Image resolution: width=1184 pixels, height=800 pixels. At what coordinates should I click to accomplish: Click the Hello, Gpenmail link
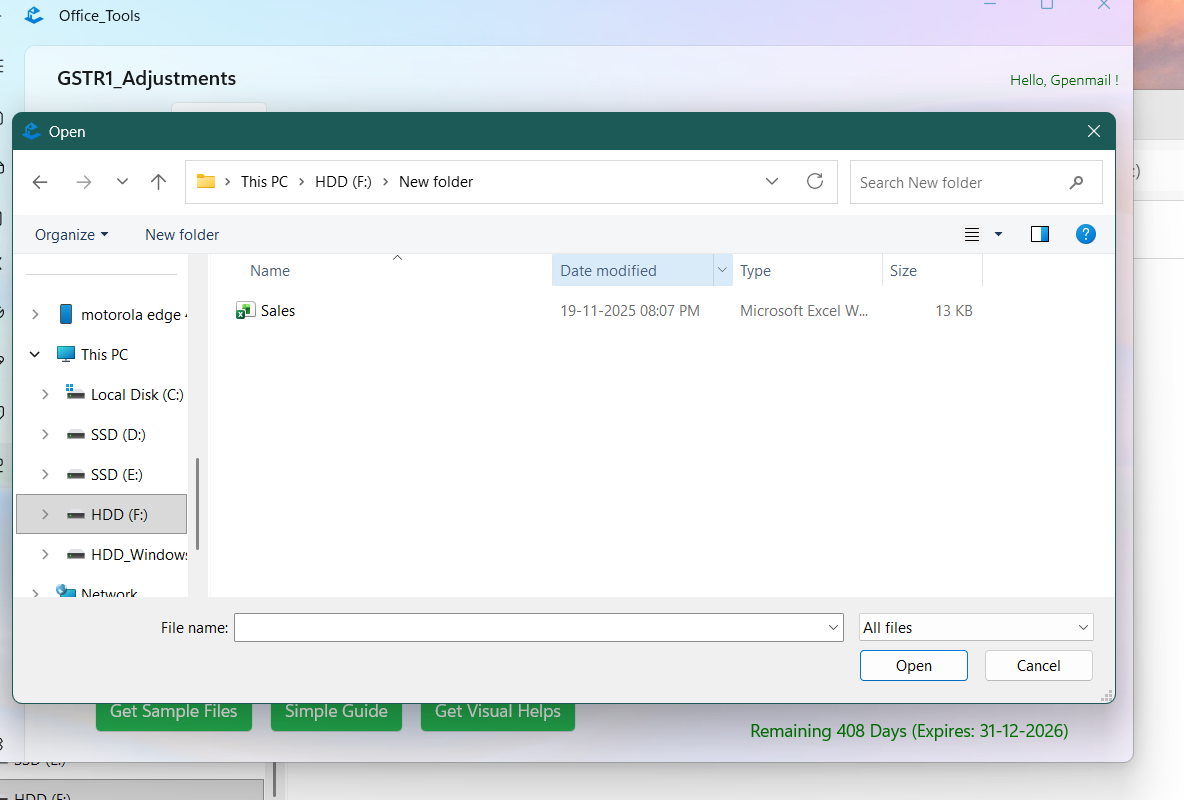point(1063,80)
